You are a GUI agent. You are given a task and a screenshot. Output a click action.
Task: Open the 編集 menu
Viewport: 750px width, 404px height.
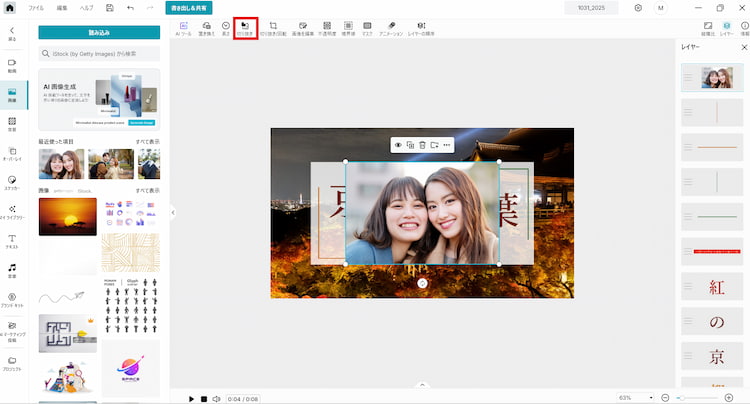62,8
